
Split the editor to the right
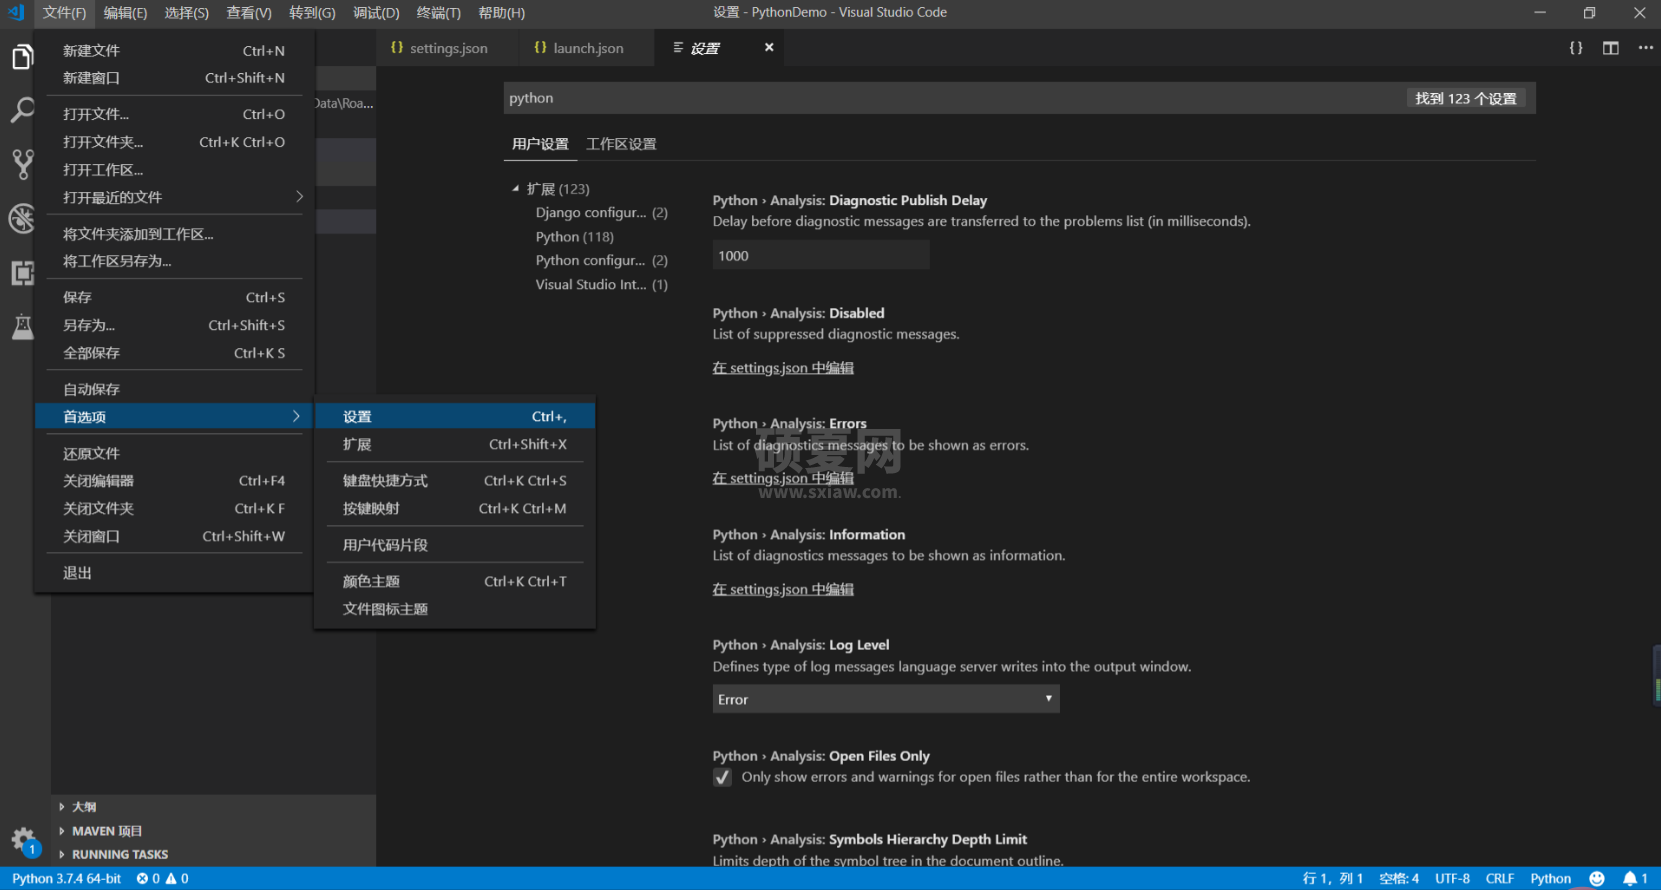click(x=1611, y=48)
